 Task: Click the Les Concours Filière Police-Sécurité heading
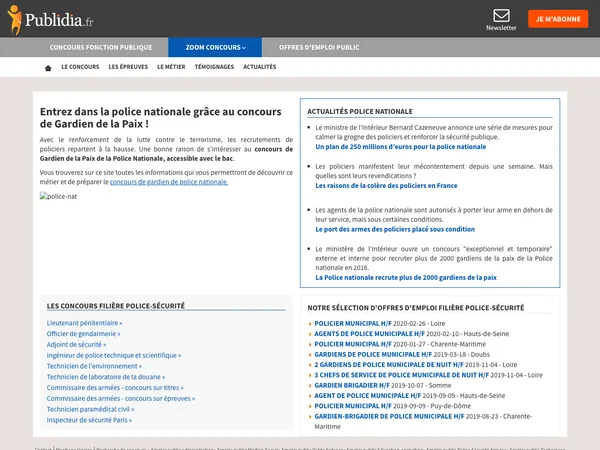(x=116, y=306)
